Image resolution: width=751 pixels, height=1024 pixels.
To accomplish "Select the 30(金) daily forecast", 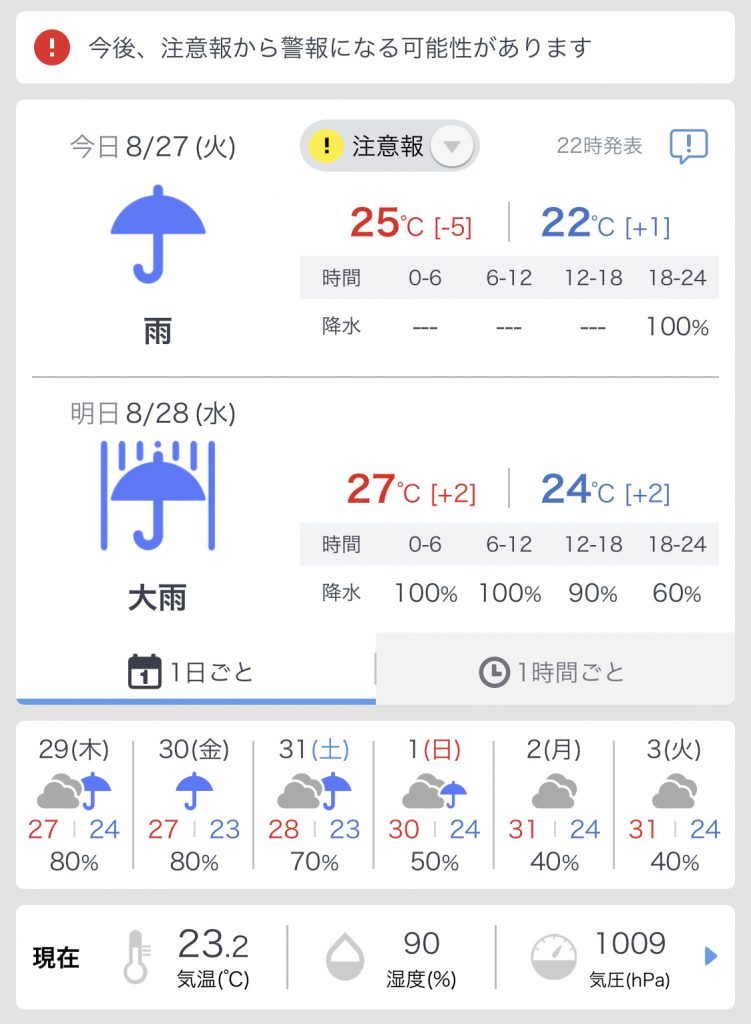I will (x=194, y=805).
